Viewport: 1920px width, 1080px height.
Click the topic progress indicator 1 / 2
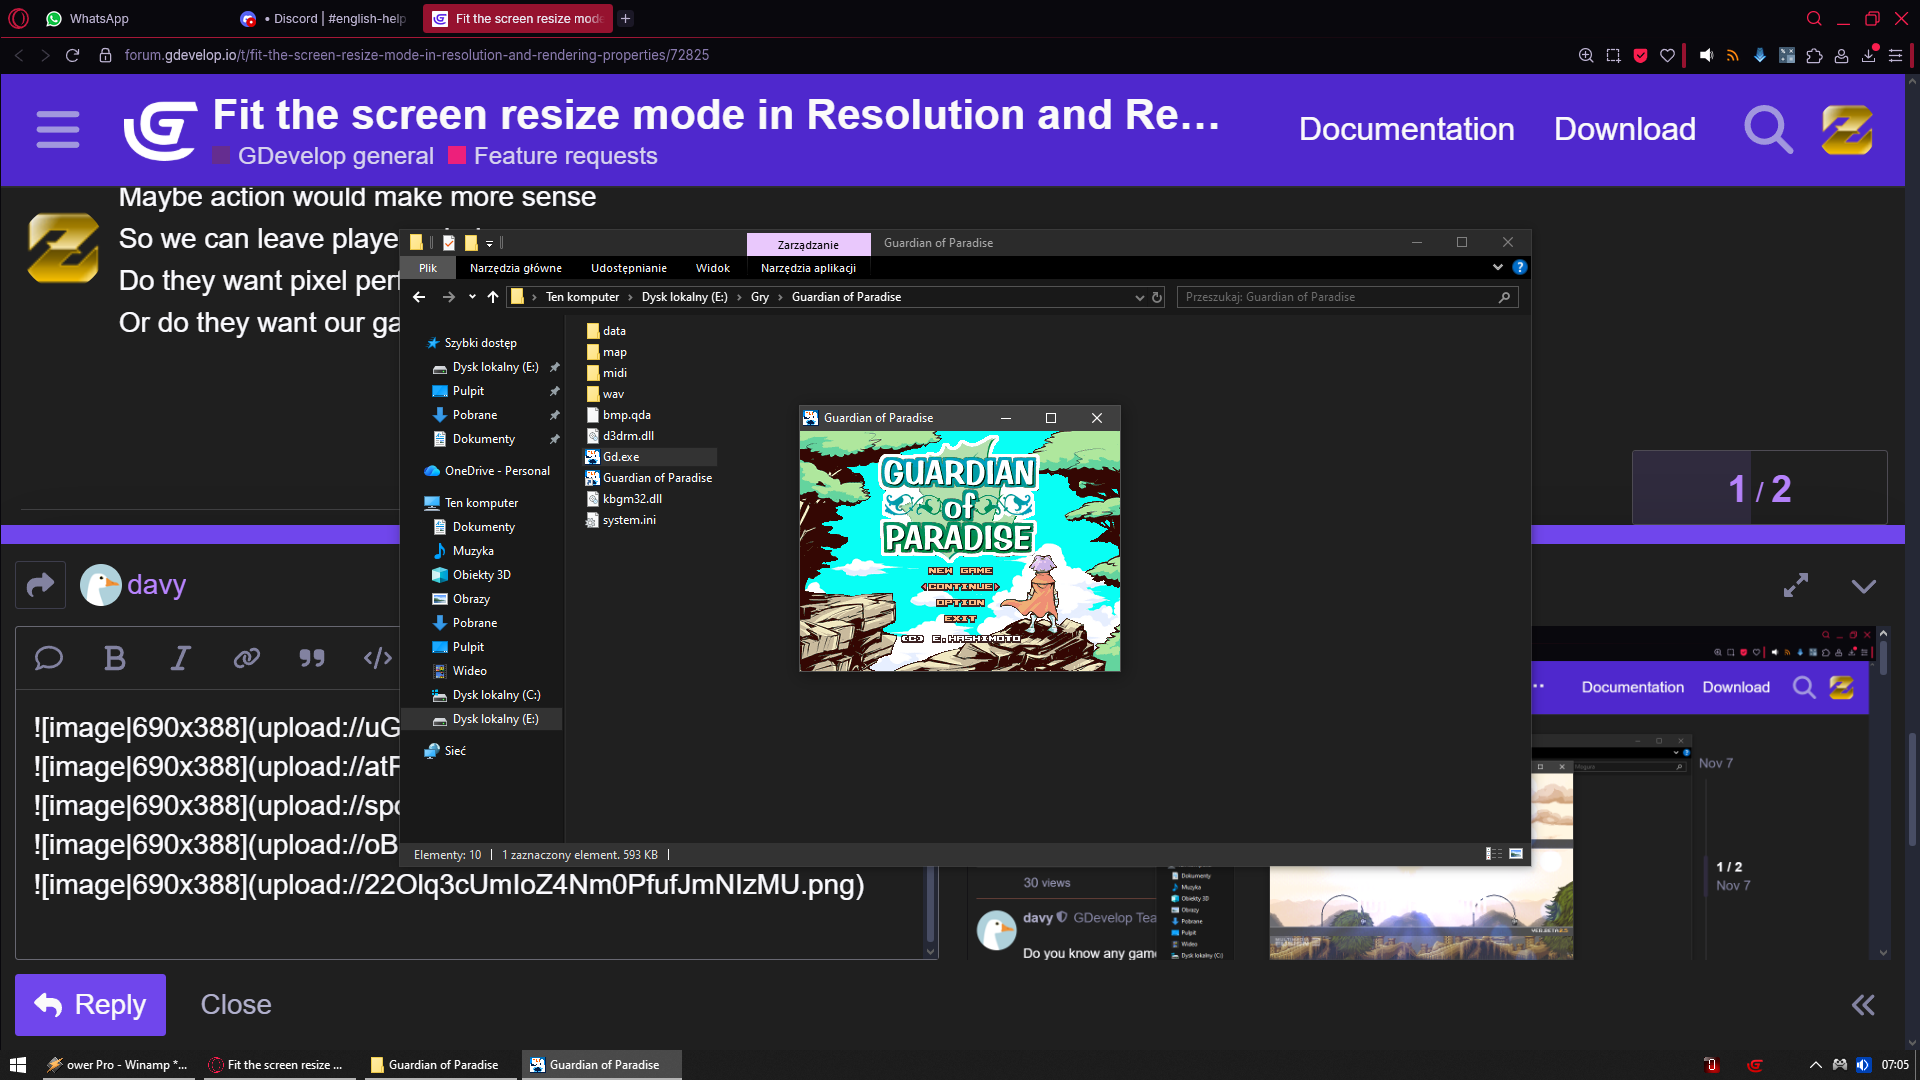pyautogui.click(x=1759, y=488)
